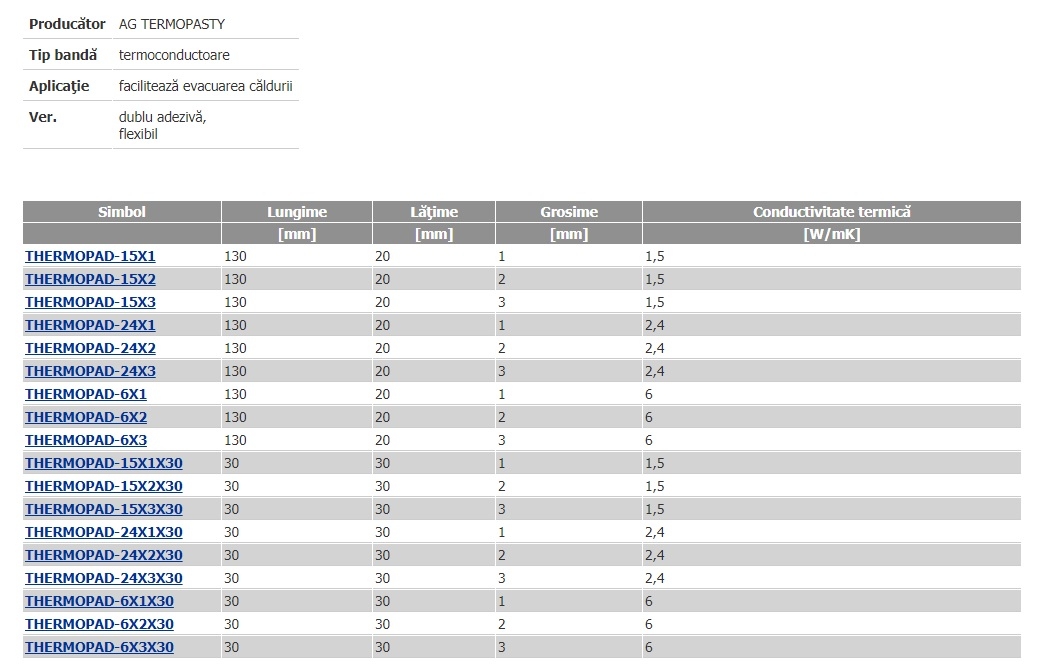The image size is (1044, 671).
Task: Click the Lungime column header
Action: [297, 212]
